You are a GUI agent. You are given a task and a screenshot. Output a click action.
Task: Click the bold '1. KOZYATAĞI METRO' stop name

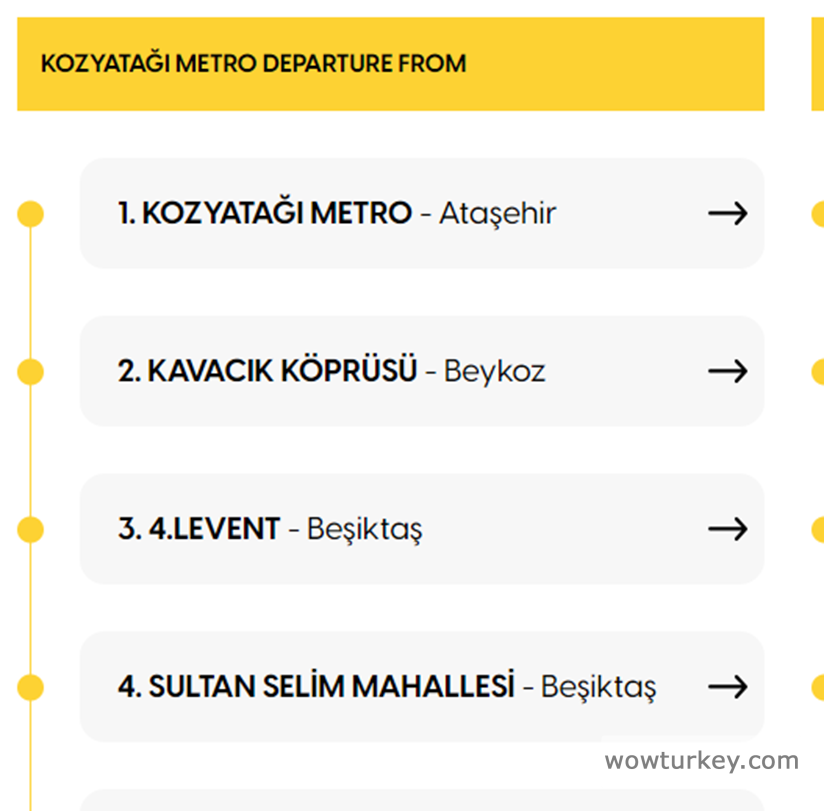(265, 213)
